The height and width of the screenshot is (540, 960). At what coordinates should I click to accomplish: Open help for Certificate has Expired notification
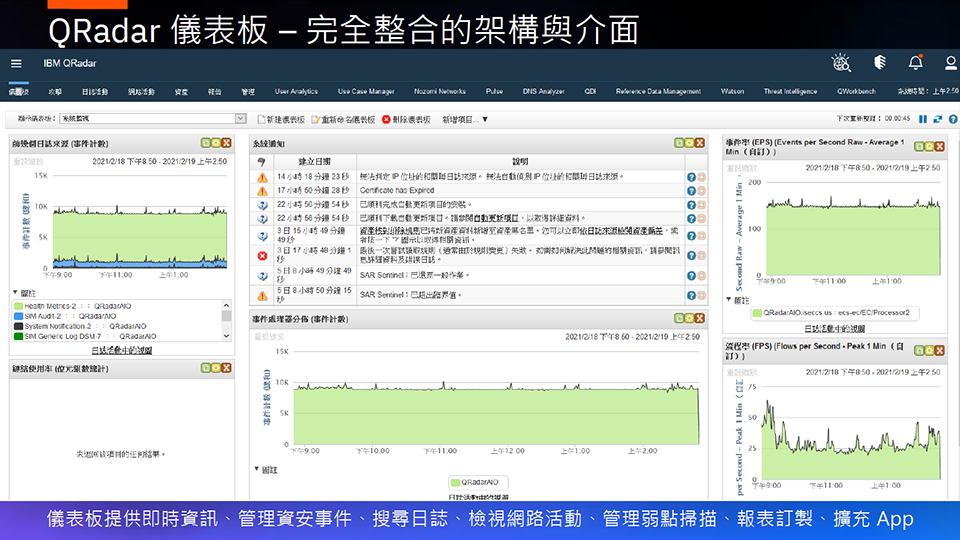pyautogui.click(x=691, y=191)
